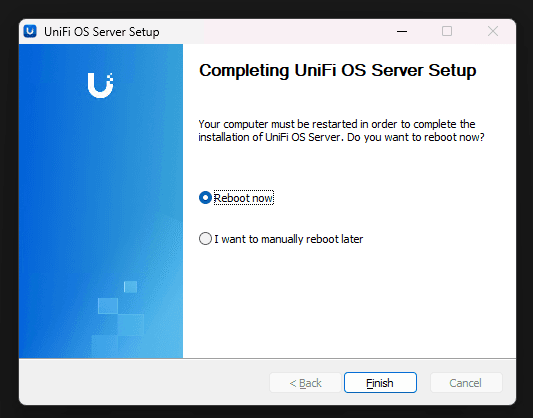Click the UniFi app icon in title bar
Viewport: 533px width, 418px height.
[x=30, y=32]
